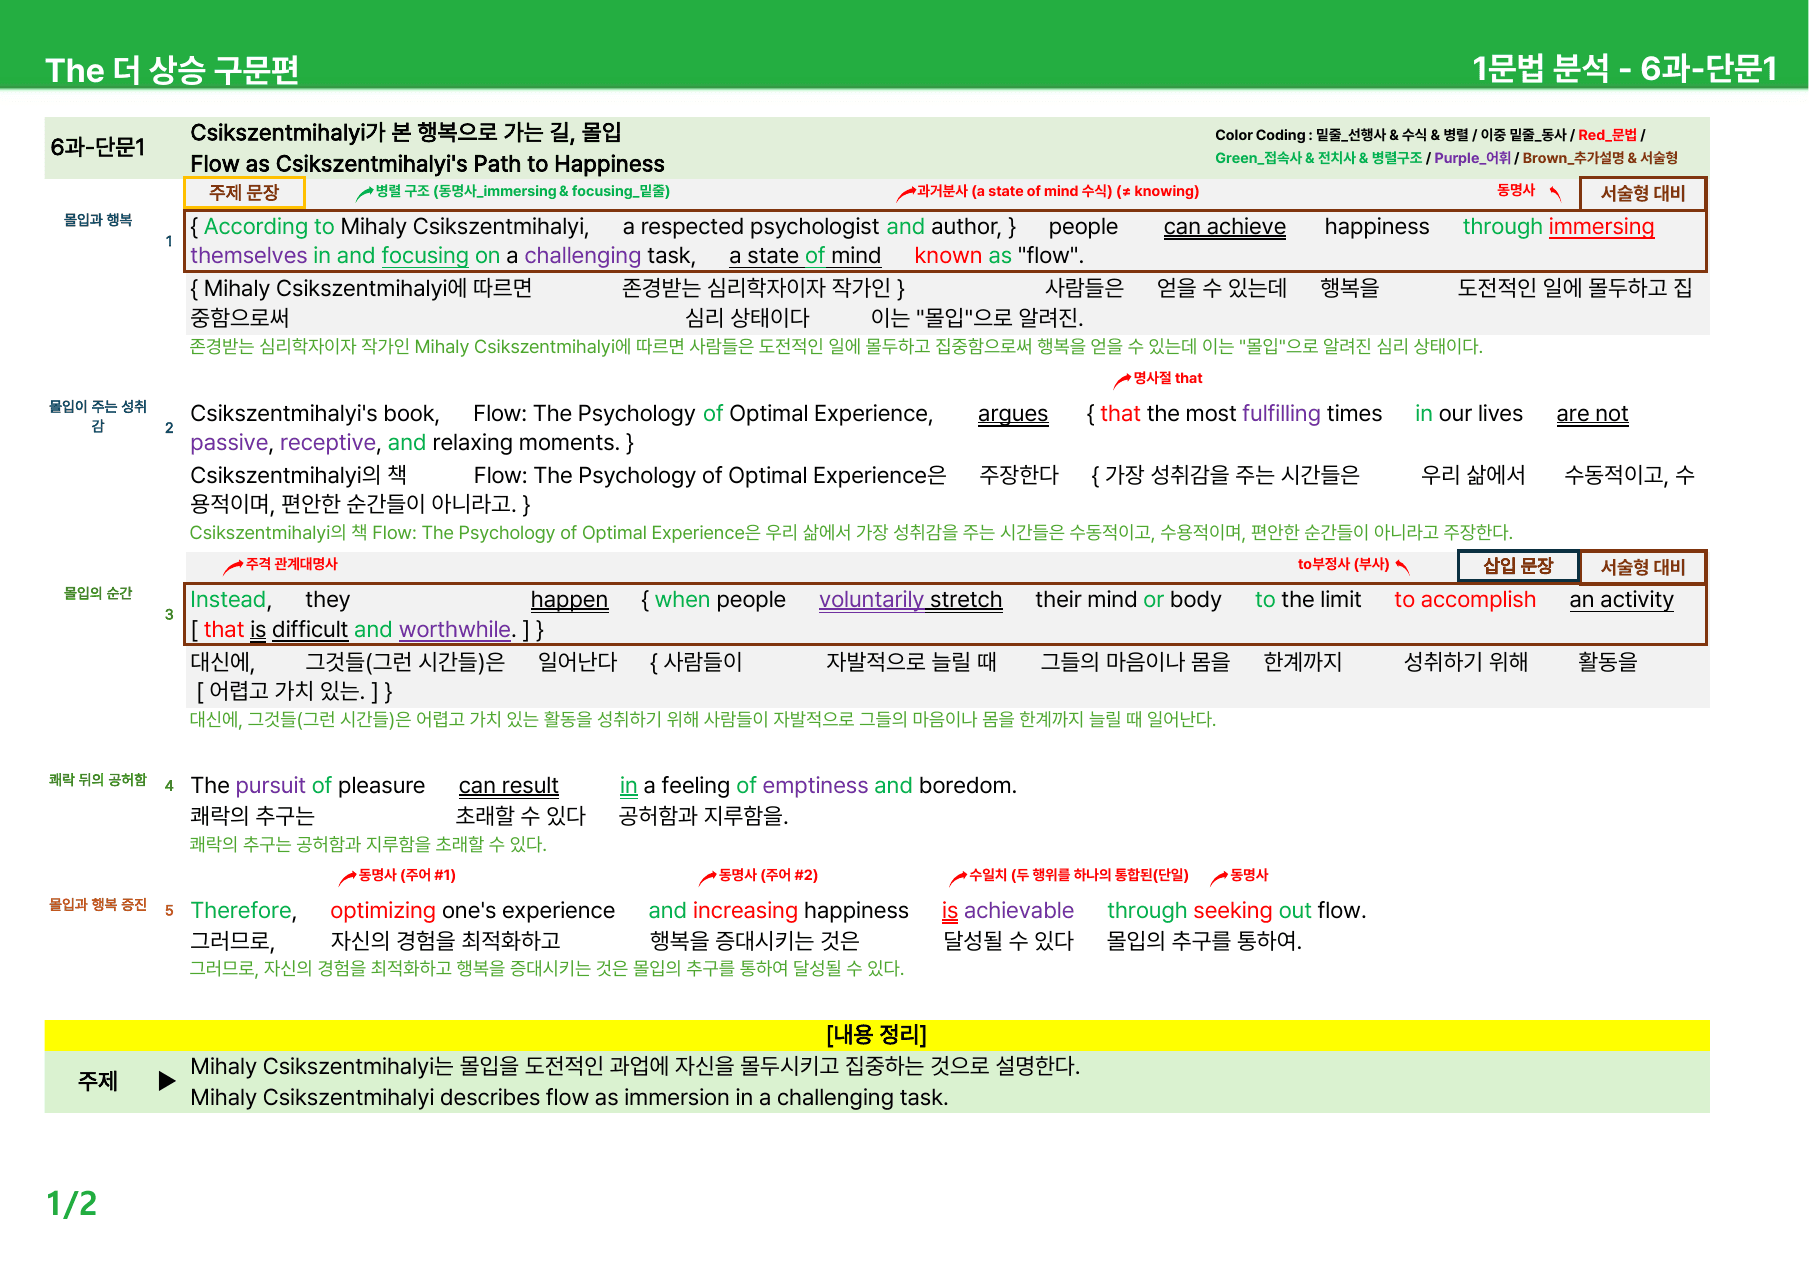This screenshot has height=1279, width=1809.
Task: Click the red word 'optimizing'
Action: [x=383, y=911]
